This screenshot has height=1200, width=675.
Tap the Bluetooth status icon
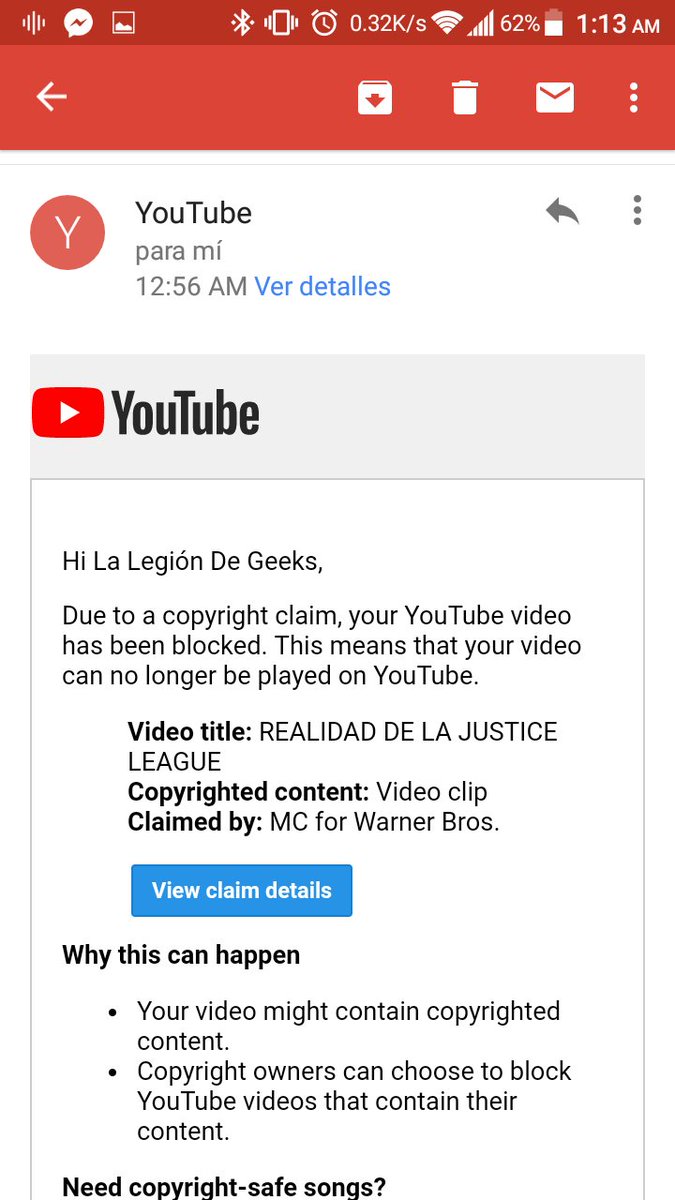[x=241, y=23]
